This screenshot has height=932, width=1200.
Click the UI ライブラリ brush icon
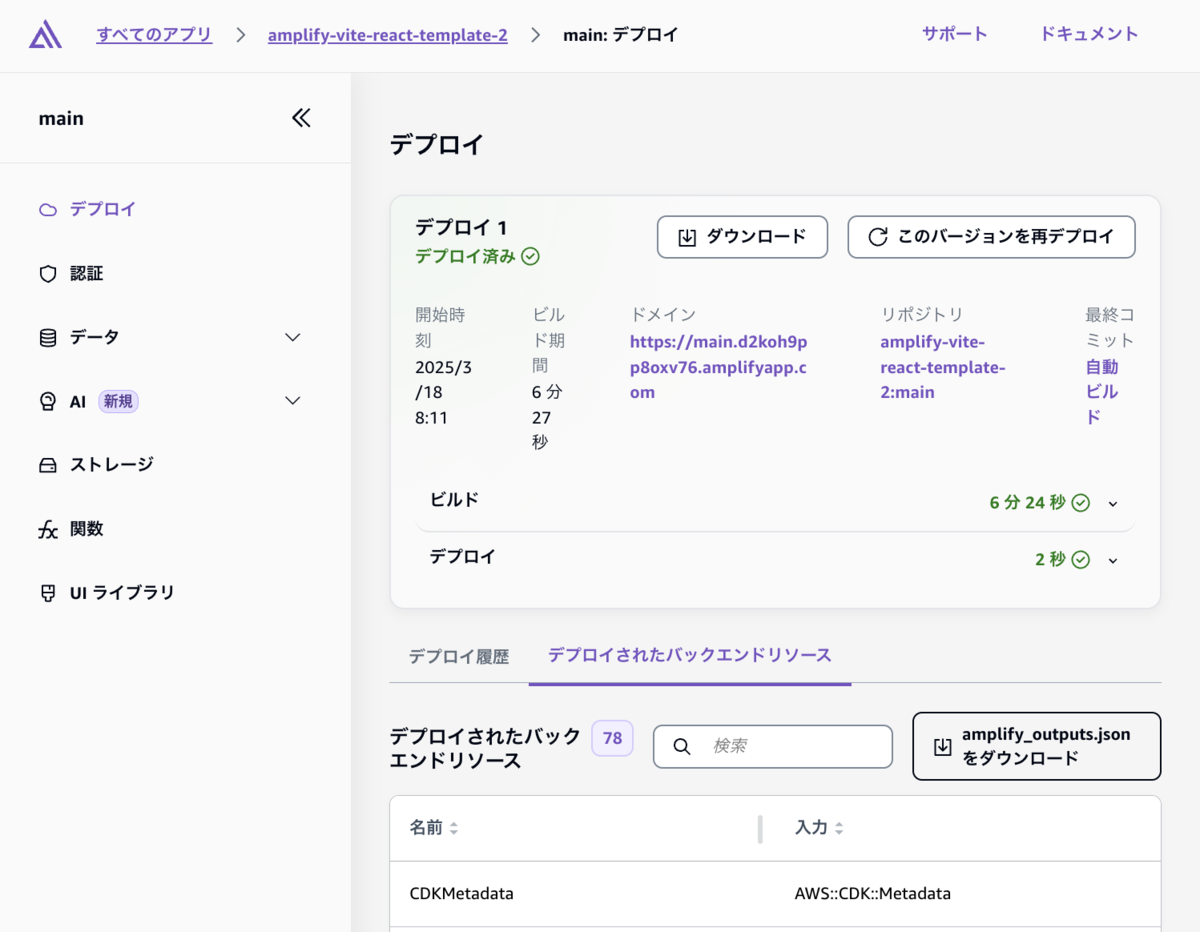tap(48, 593)
